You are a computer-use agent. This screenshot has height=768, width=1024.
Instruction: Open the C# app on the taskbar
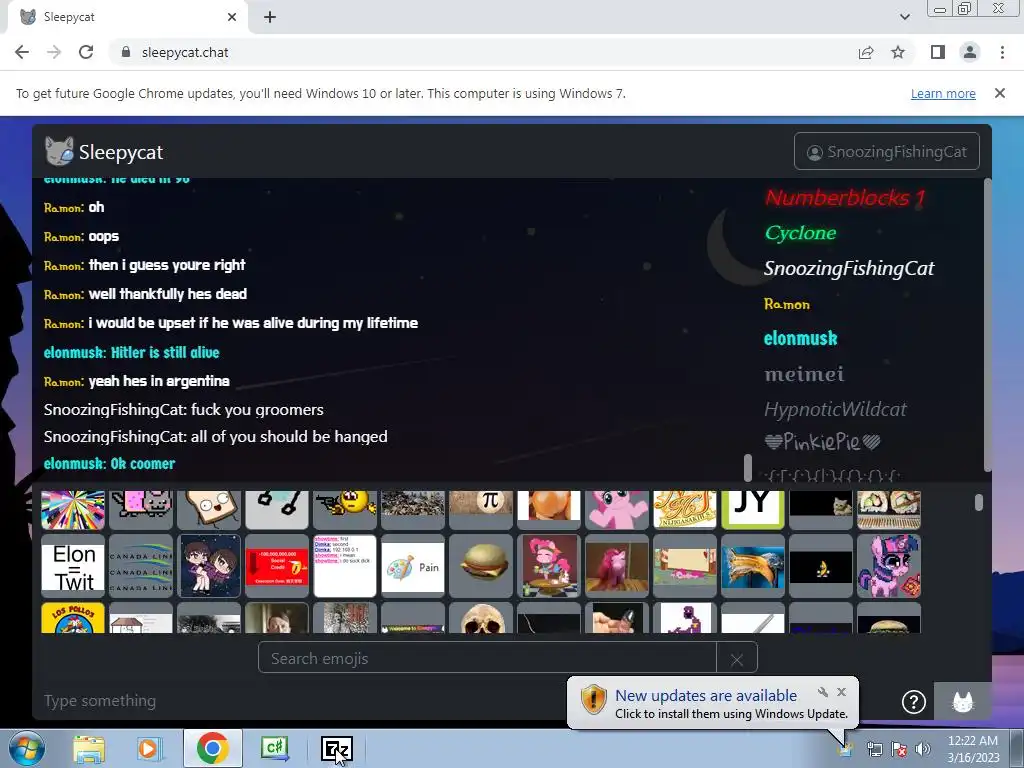click(x=274, y=748)
